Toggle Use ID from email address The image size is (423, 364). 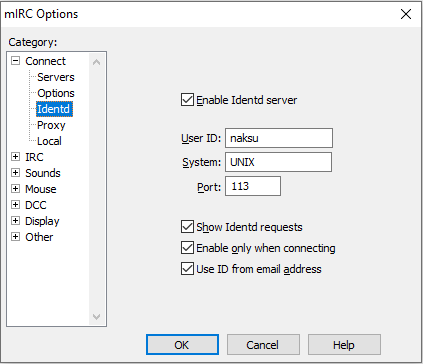187,269
